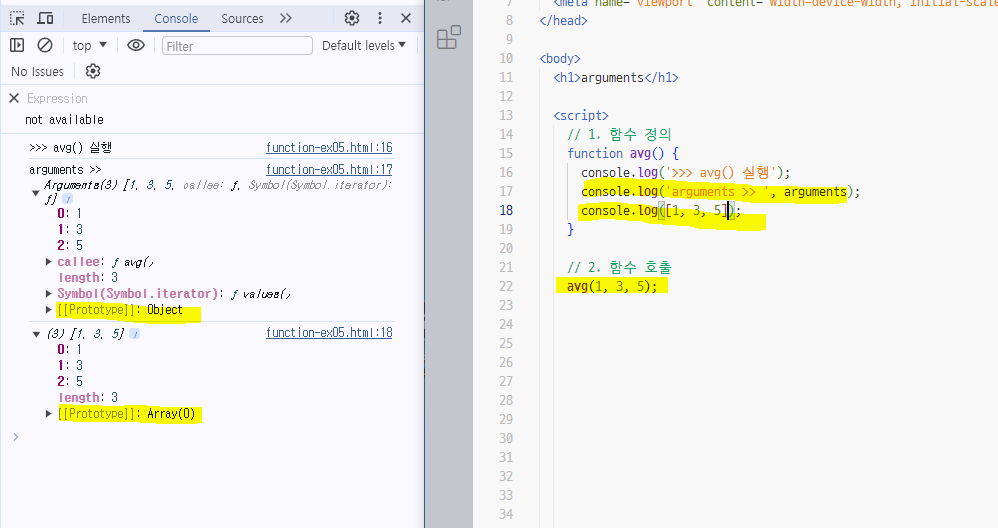Open the Default levels dropdown
This screenshot has height=528, width=998.
(363, 45)
